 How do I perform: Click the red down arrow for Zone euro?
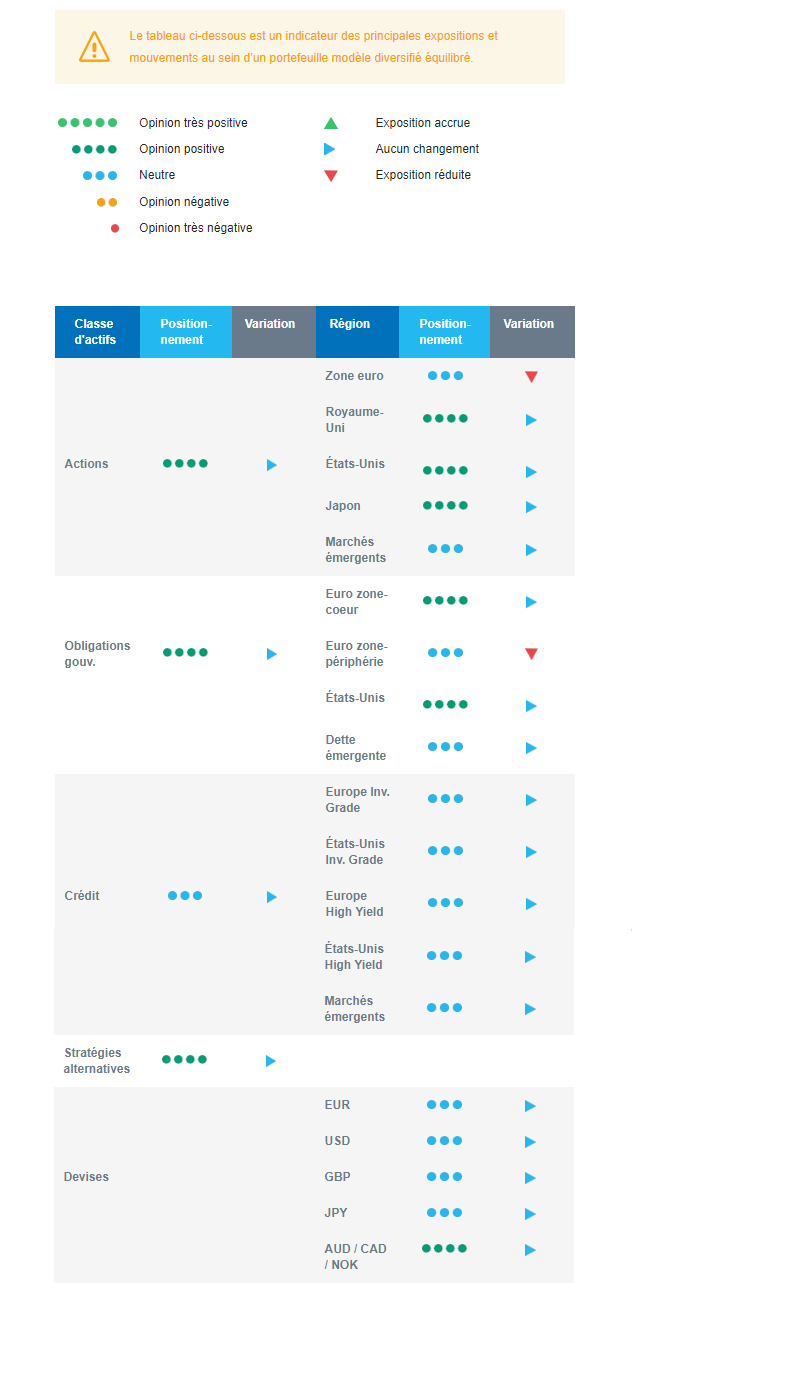point(531,377)
